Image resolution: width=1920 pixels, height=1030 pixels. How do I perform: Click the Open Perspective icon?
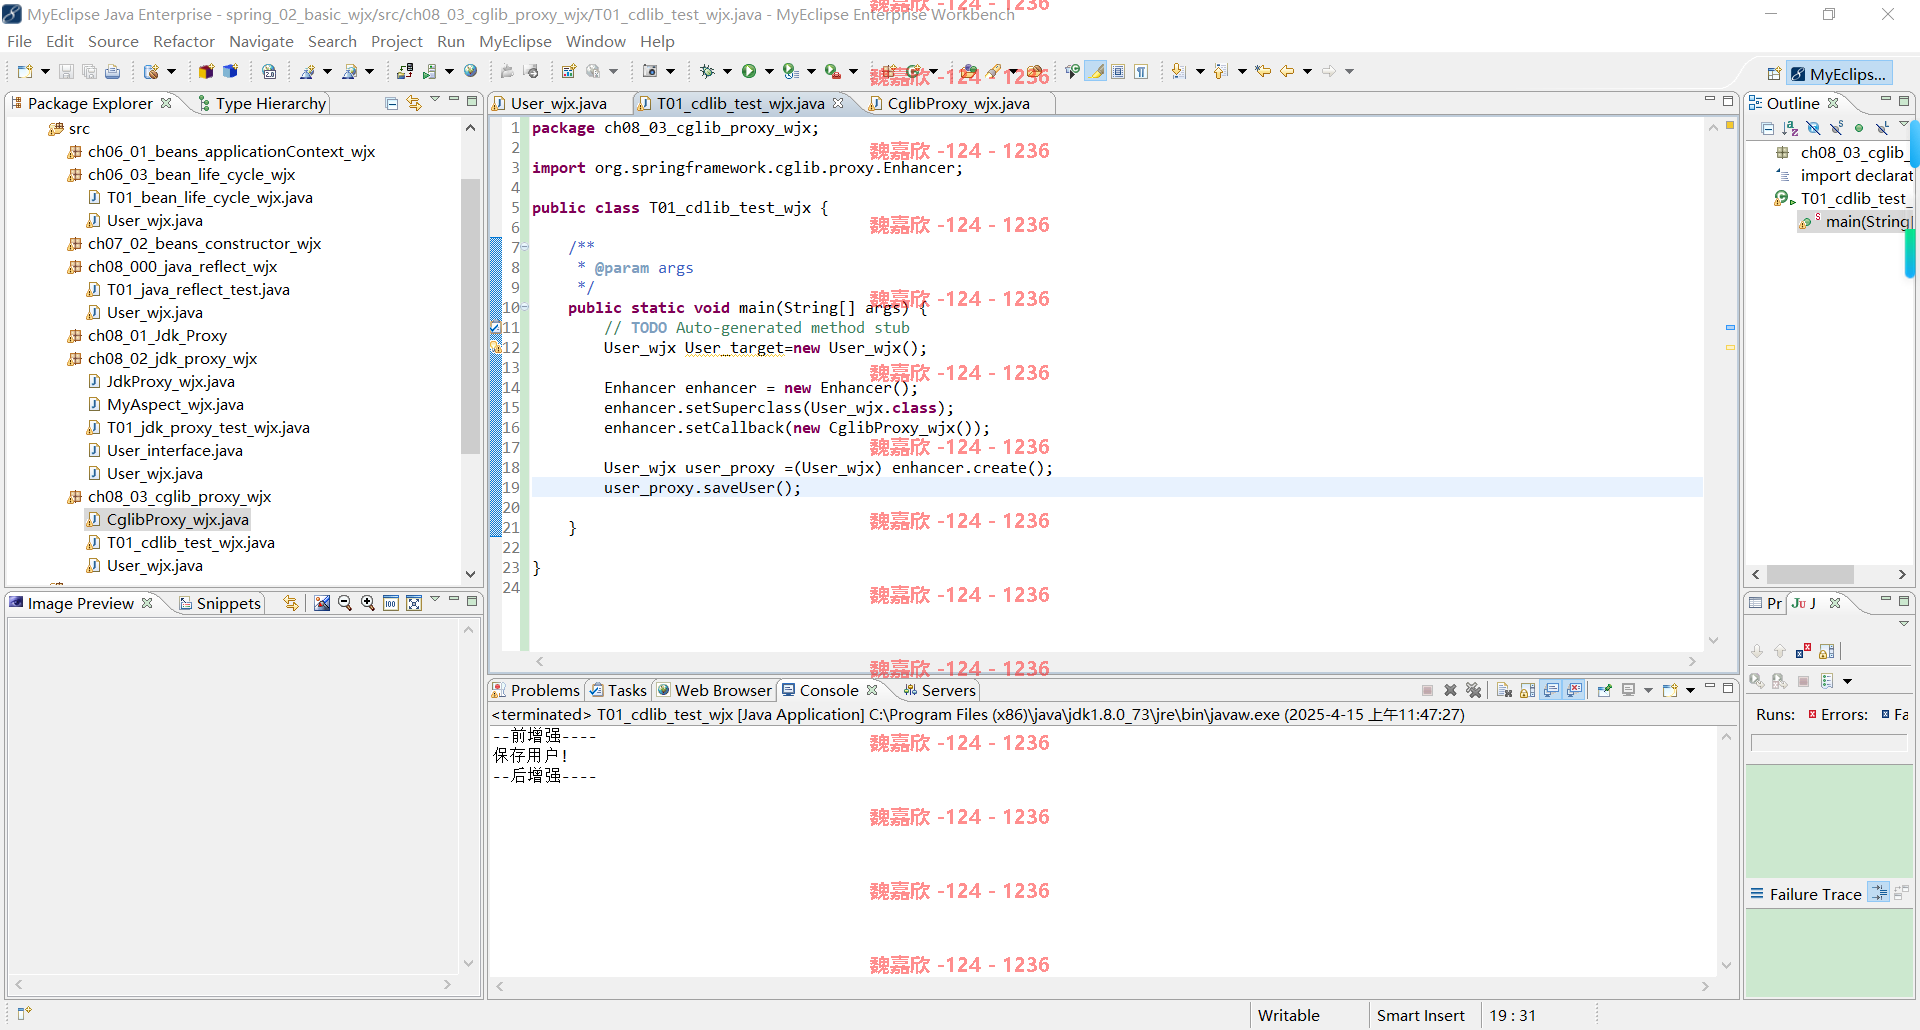1773,74
